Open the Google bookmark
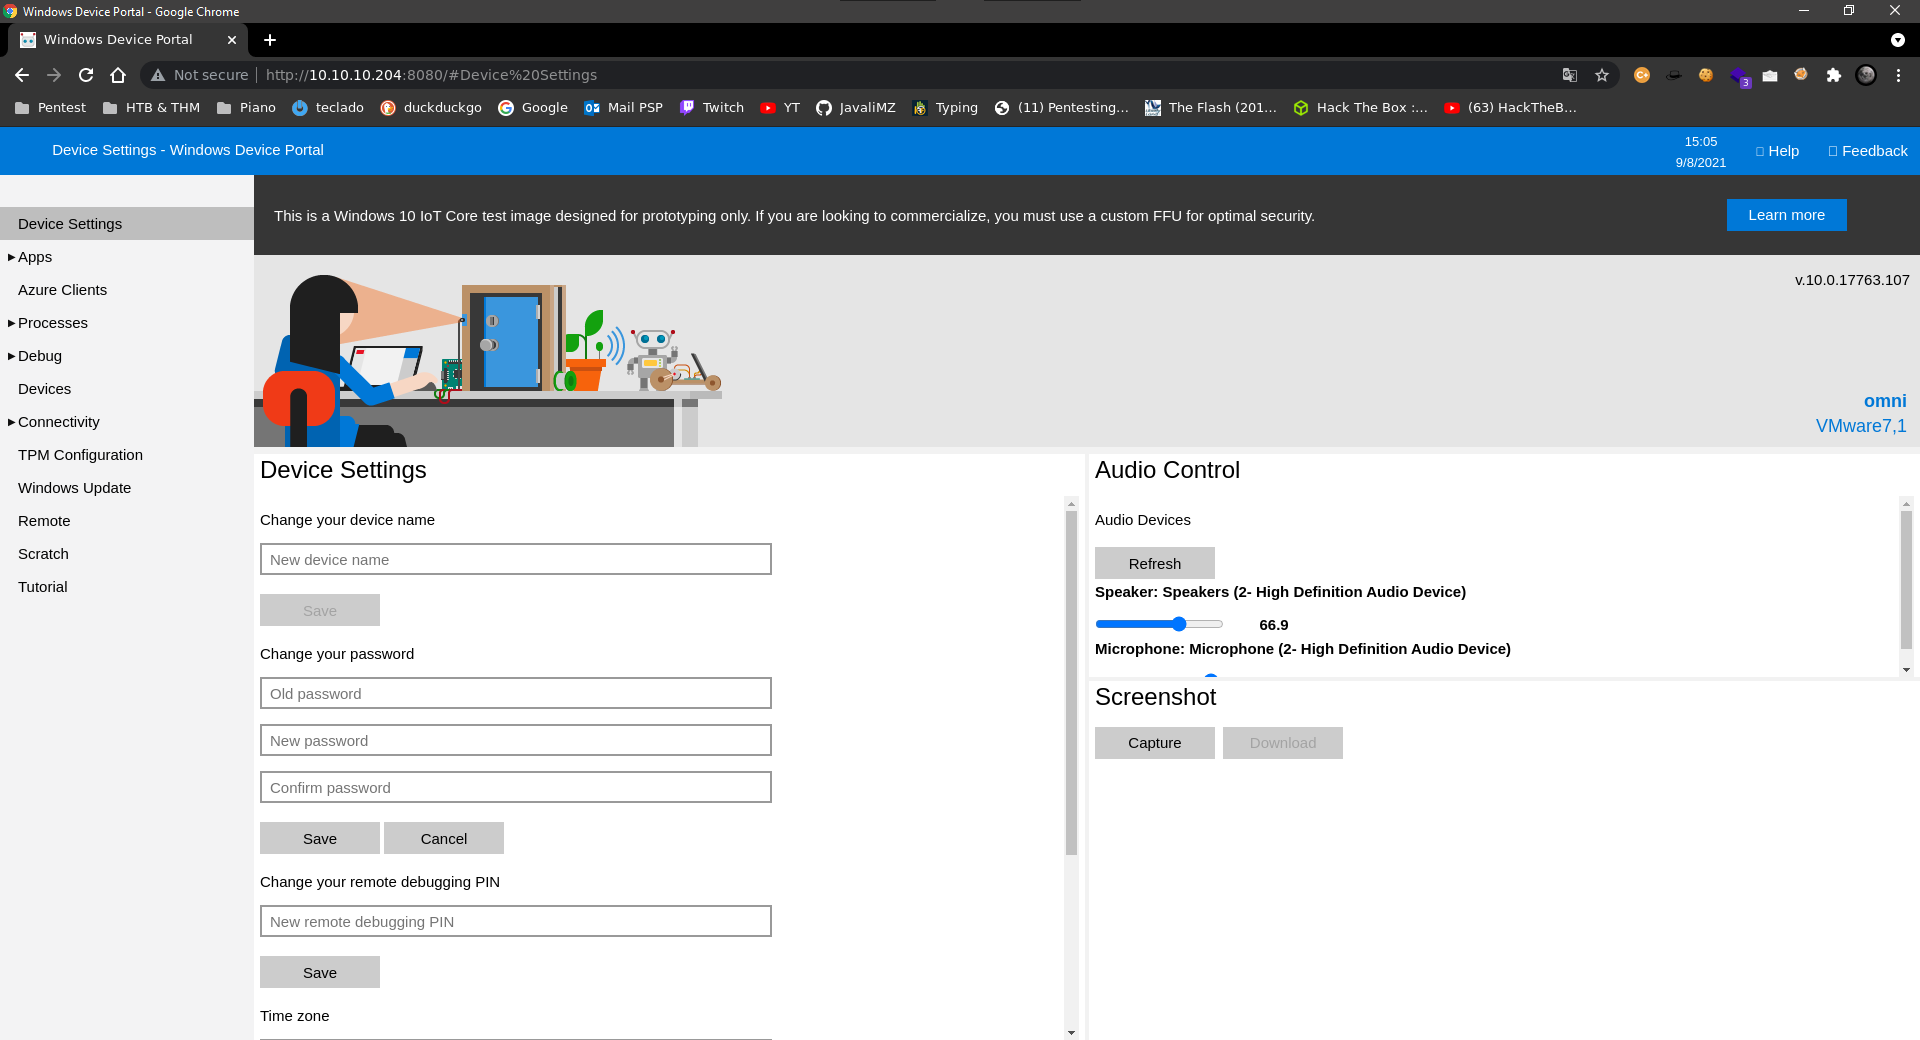 pos(533,108)
